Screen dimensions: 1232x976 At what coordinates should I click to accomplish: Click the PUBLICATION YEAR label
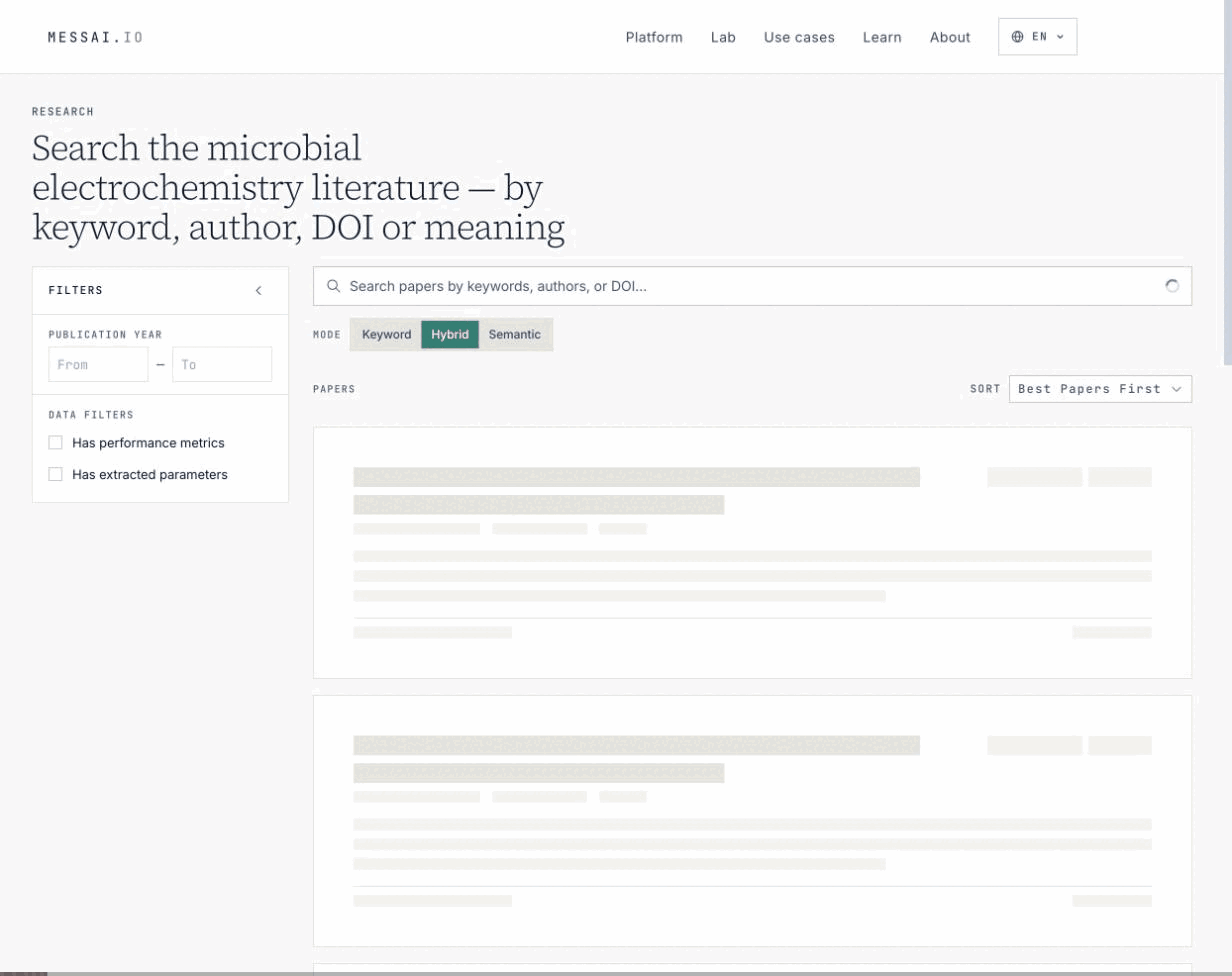105,334
